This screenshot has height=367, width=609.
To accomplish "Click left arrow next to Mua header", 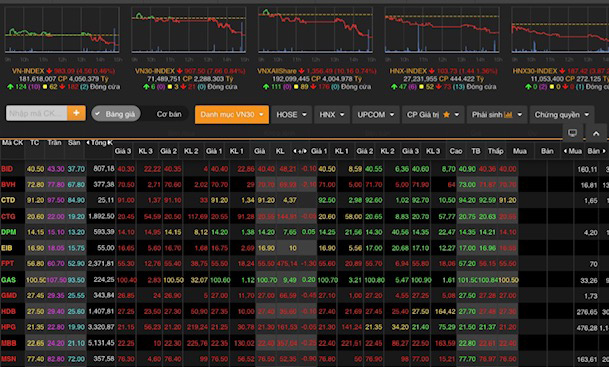I will click(x=565, y=151).
